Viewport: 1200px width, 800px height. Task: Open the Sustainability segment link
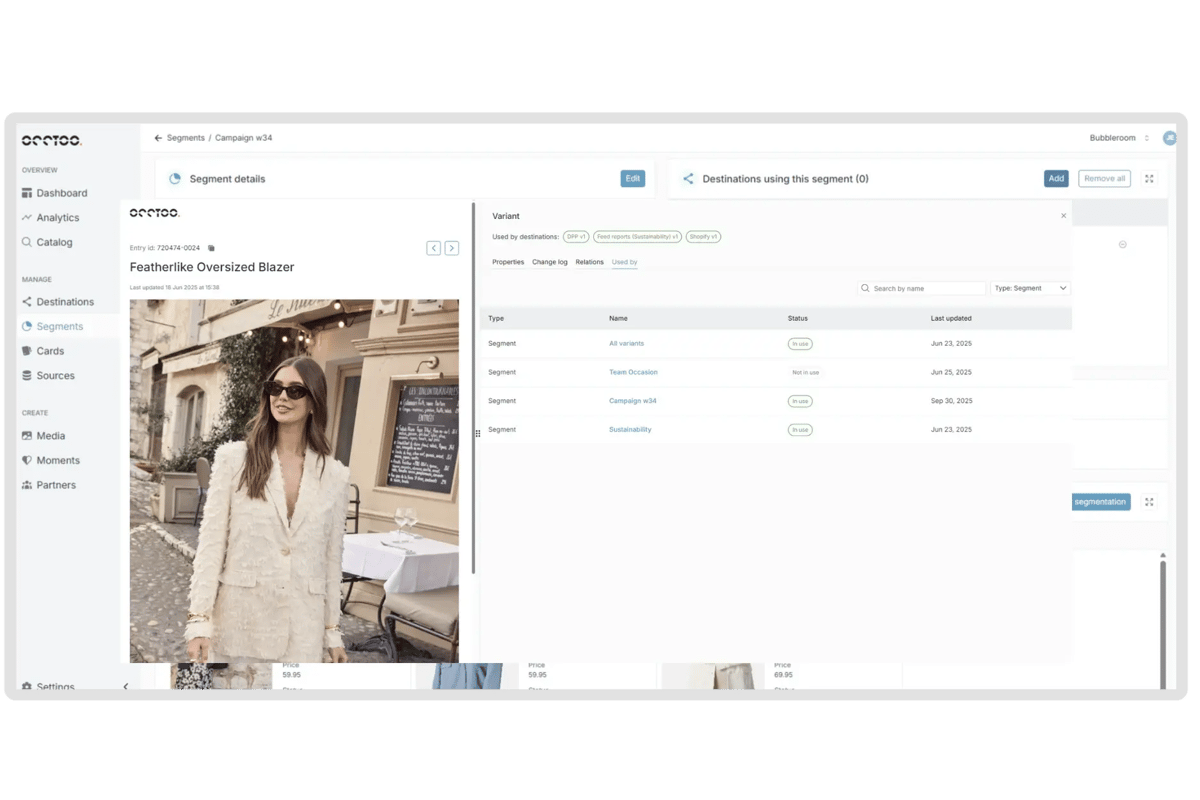[x=630, y=429]
